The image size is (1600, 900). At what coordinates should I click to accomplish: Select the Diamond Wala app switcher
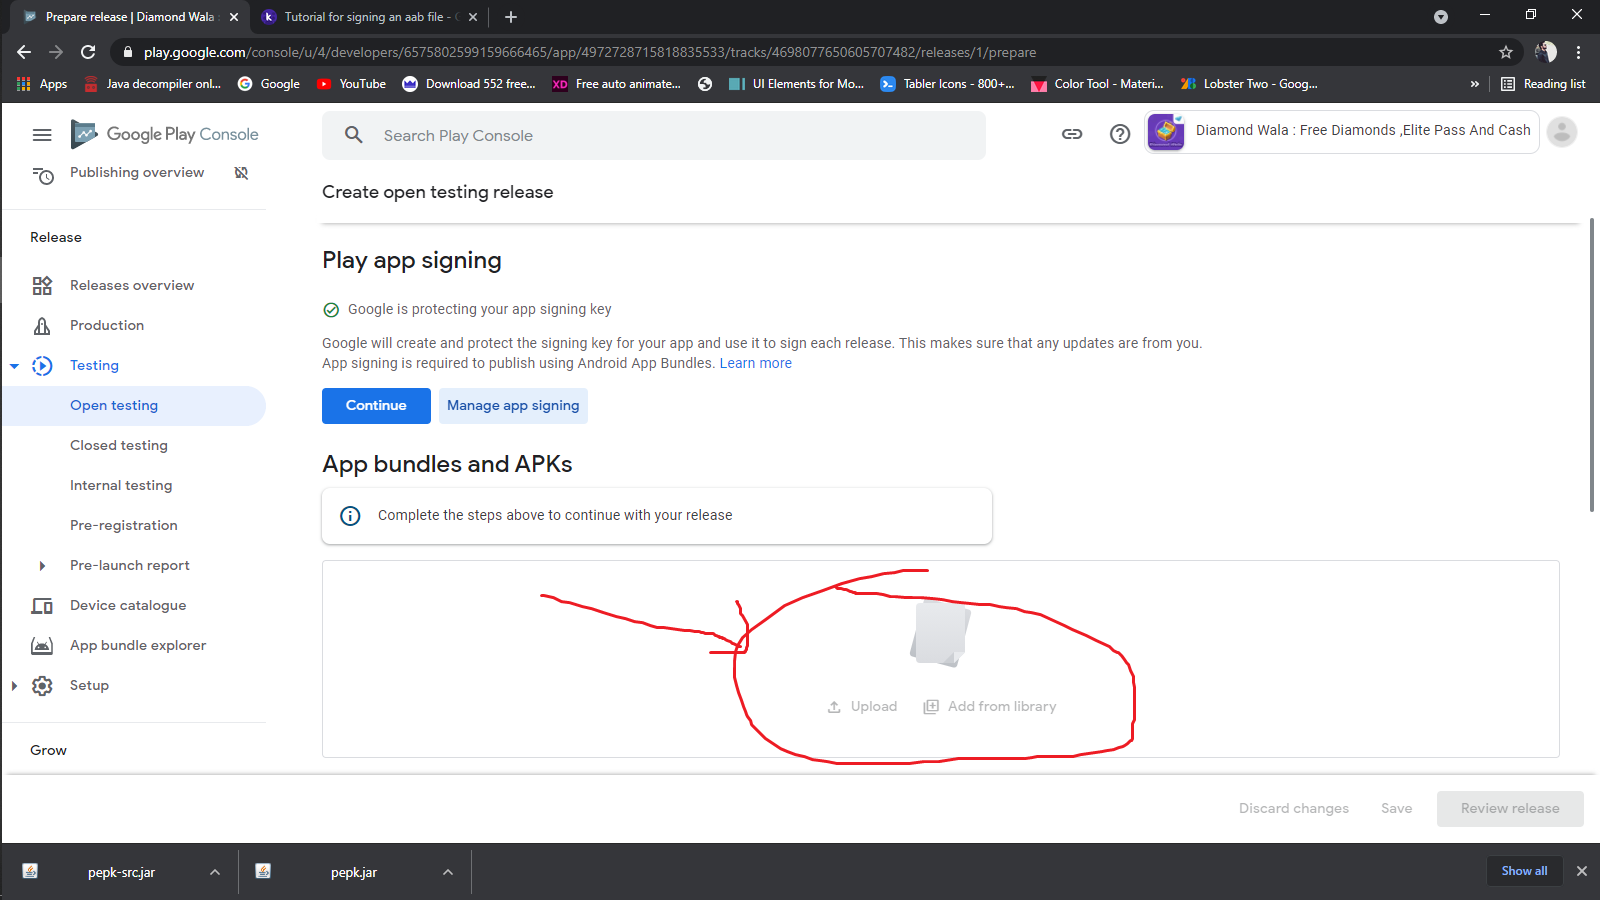coord(1342,132)
